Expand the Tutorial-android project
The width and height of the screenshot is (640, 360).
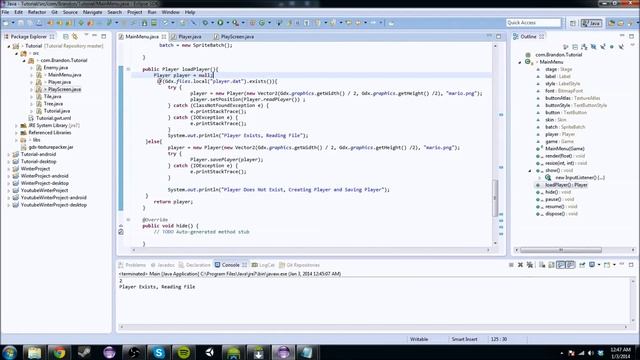tap(9, 154)
